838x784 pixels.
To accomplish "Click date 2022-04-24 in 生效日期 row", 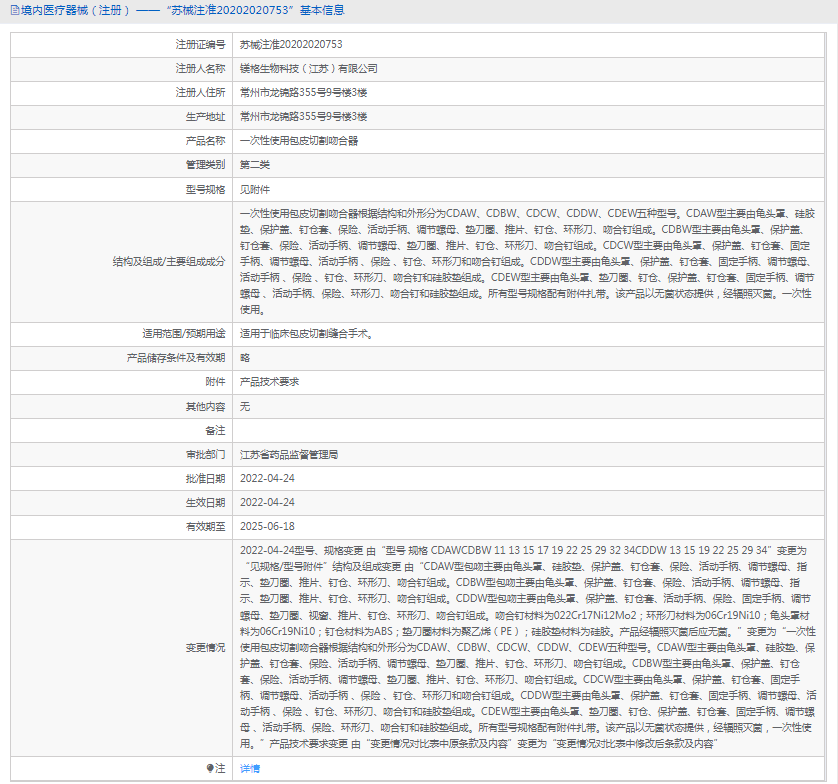I will point(267,502).
